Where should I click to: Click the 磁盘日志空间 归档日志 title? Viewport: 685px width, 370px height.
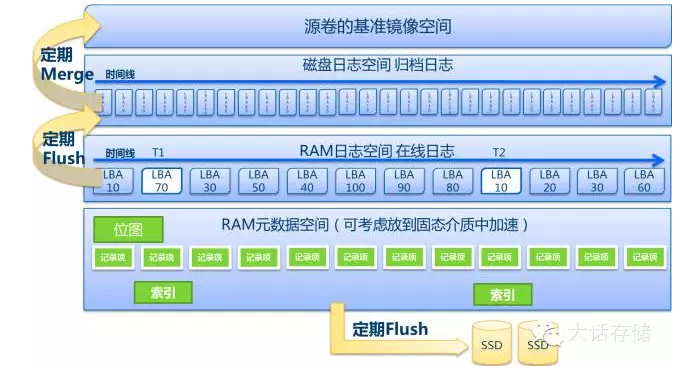(x=377, y=65)
